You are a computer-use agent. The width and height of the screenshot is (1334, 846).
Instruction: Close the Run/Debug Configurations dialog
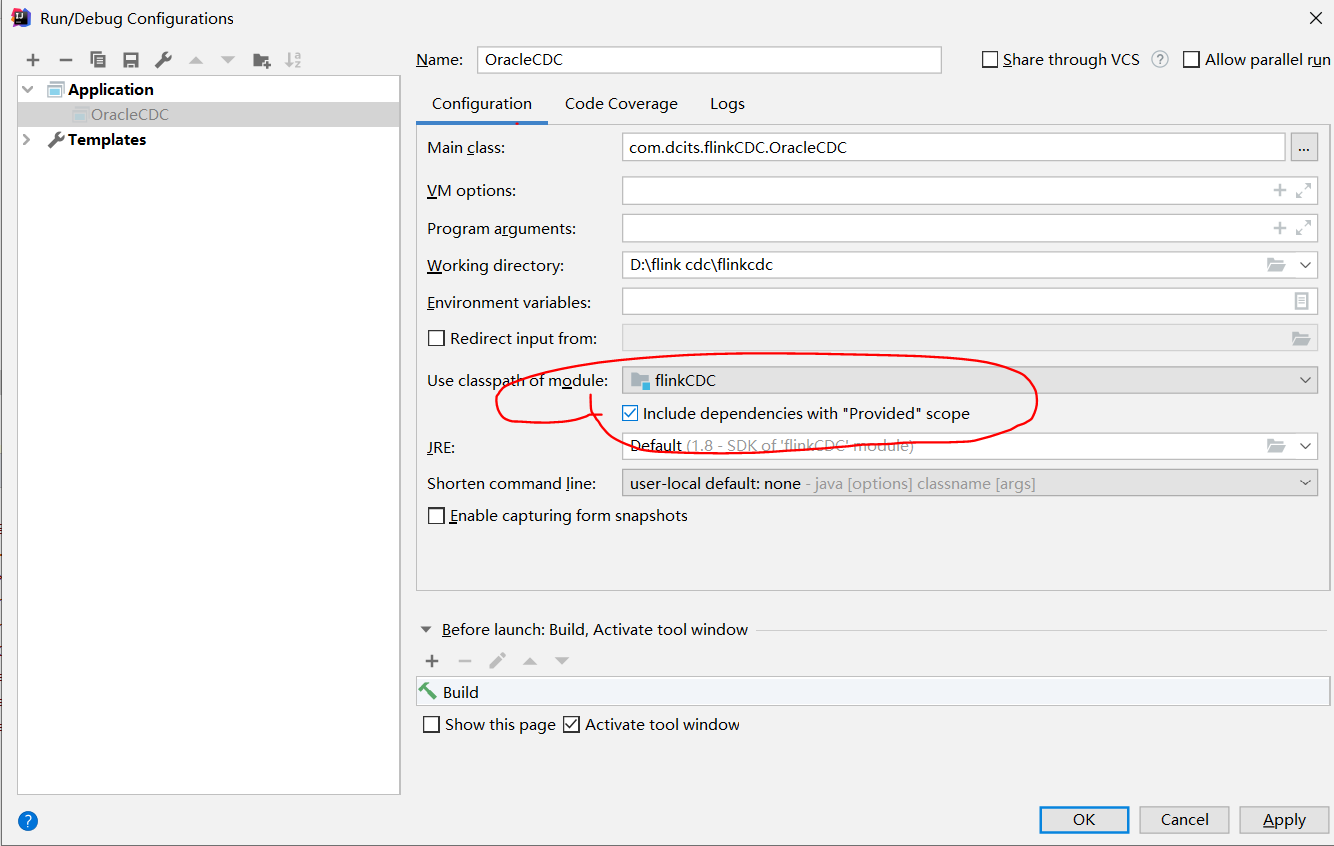point(1315,18)
